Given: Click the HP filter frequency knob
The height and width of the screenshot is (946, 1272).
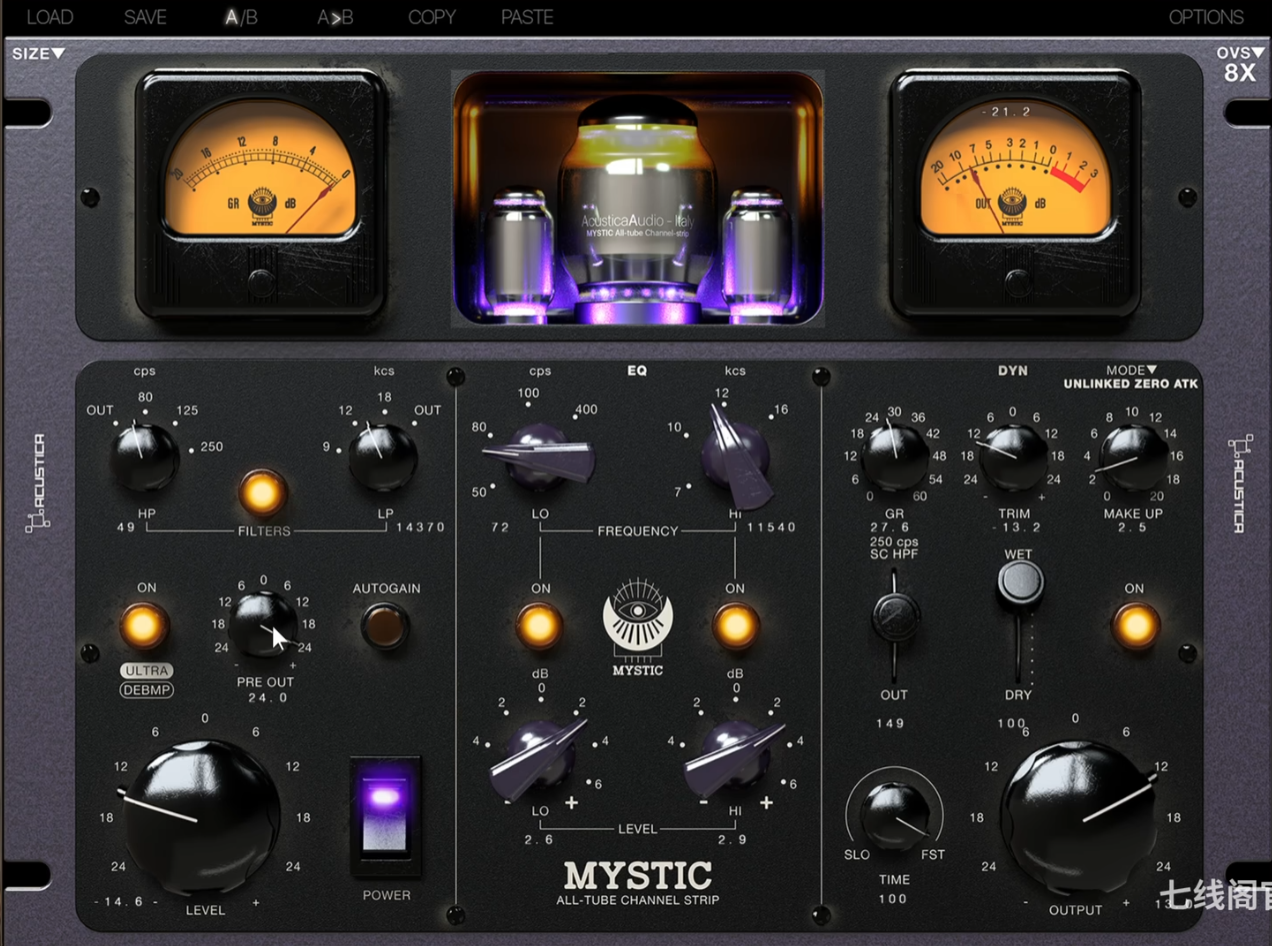Looking at the screenshot, I should [x=144, y=456].
